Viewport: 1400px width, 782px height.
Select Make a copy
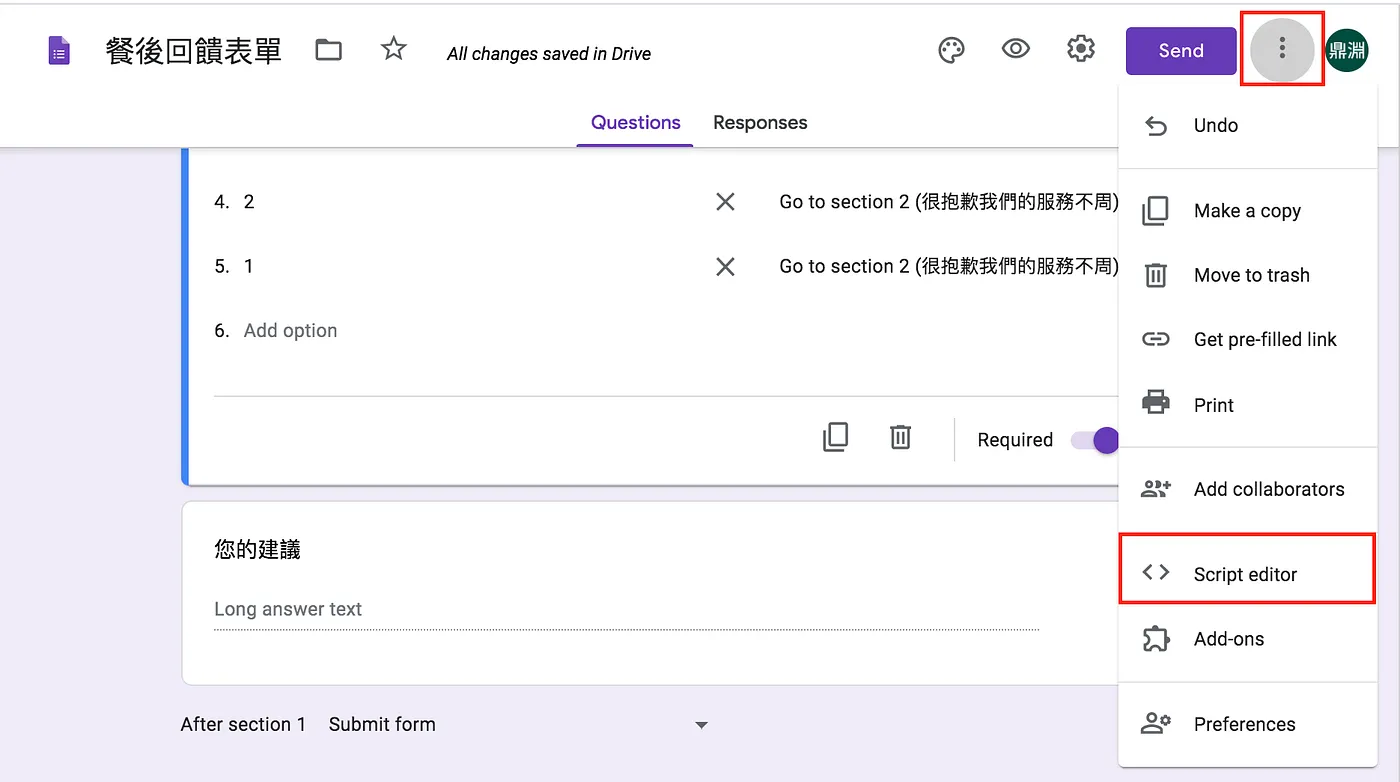coord(1247,211)
